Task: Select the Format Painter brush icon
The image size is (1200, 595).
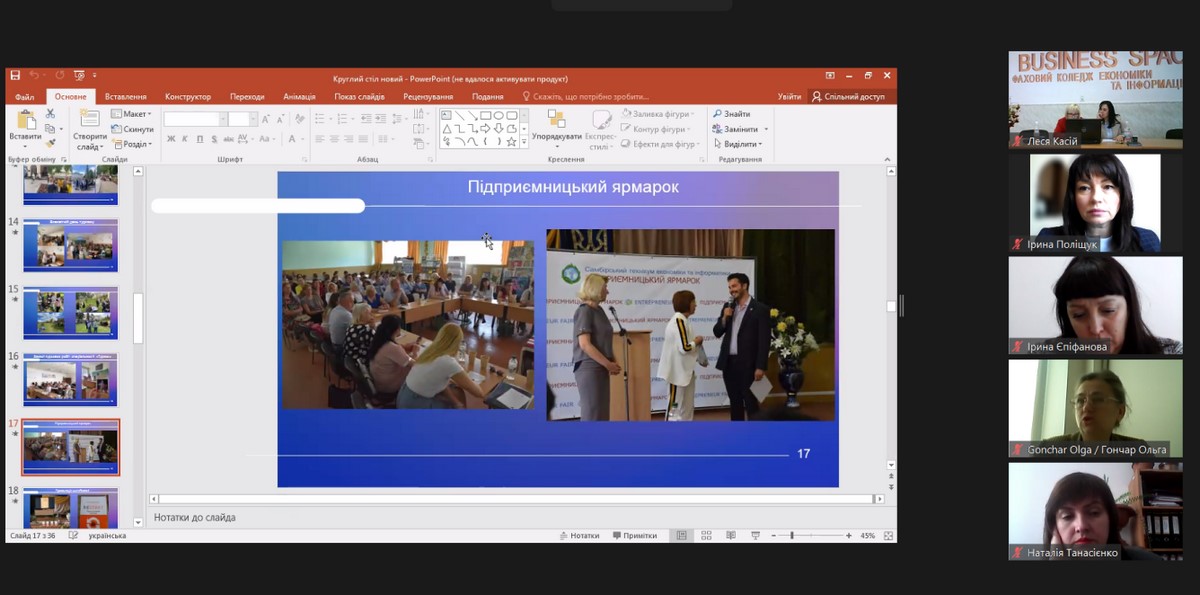Action: coord(50,143)
